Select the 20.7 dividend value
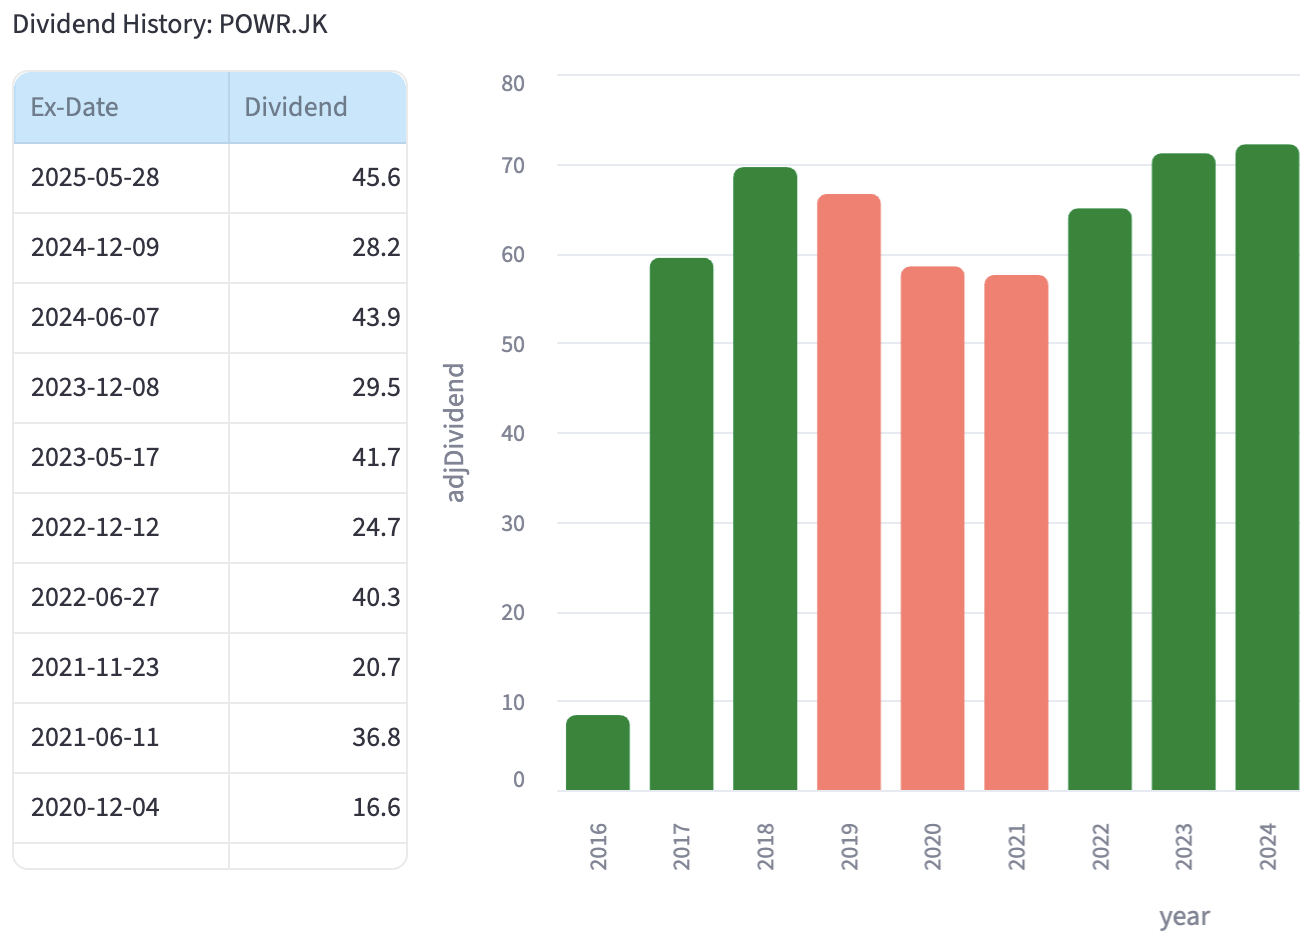Viewport: 1300px width, 940px height. coord(318,668)
